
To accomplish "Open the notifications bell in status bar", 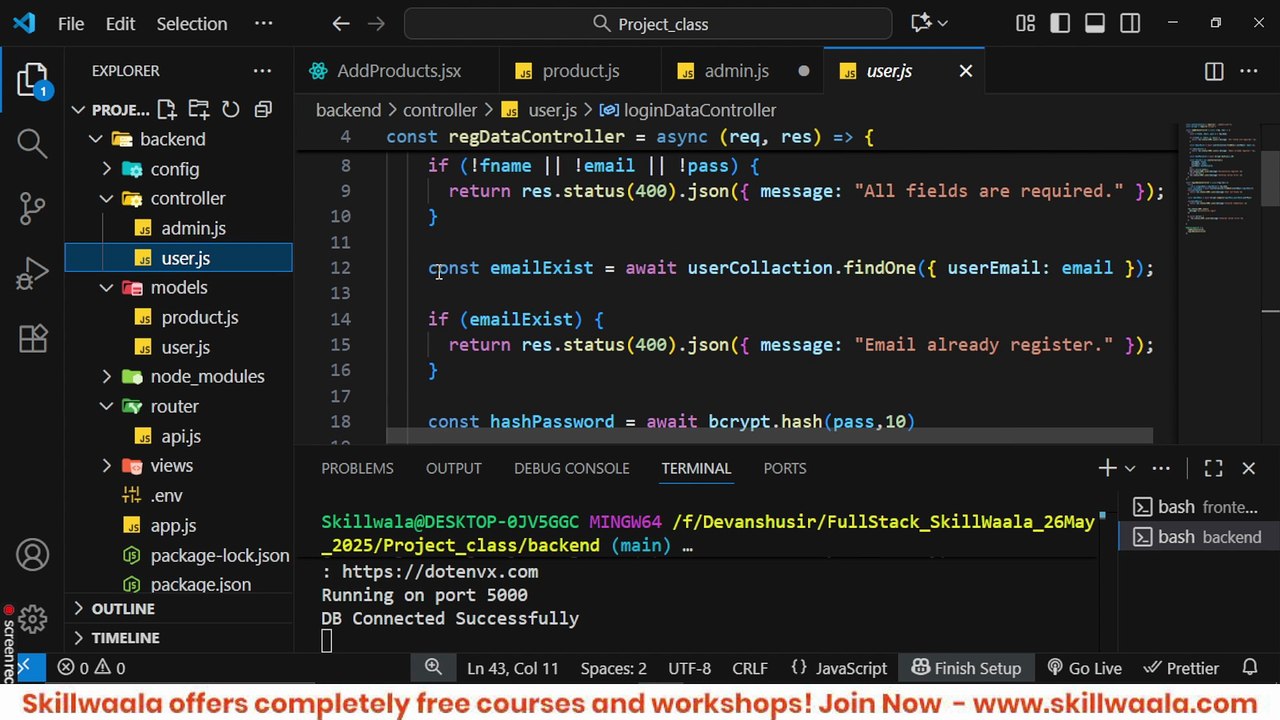I will tap(1249, 668).
